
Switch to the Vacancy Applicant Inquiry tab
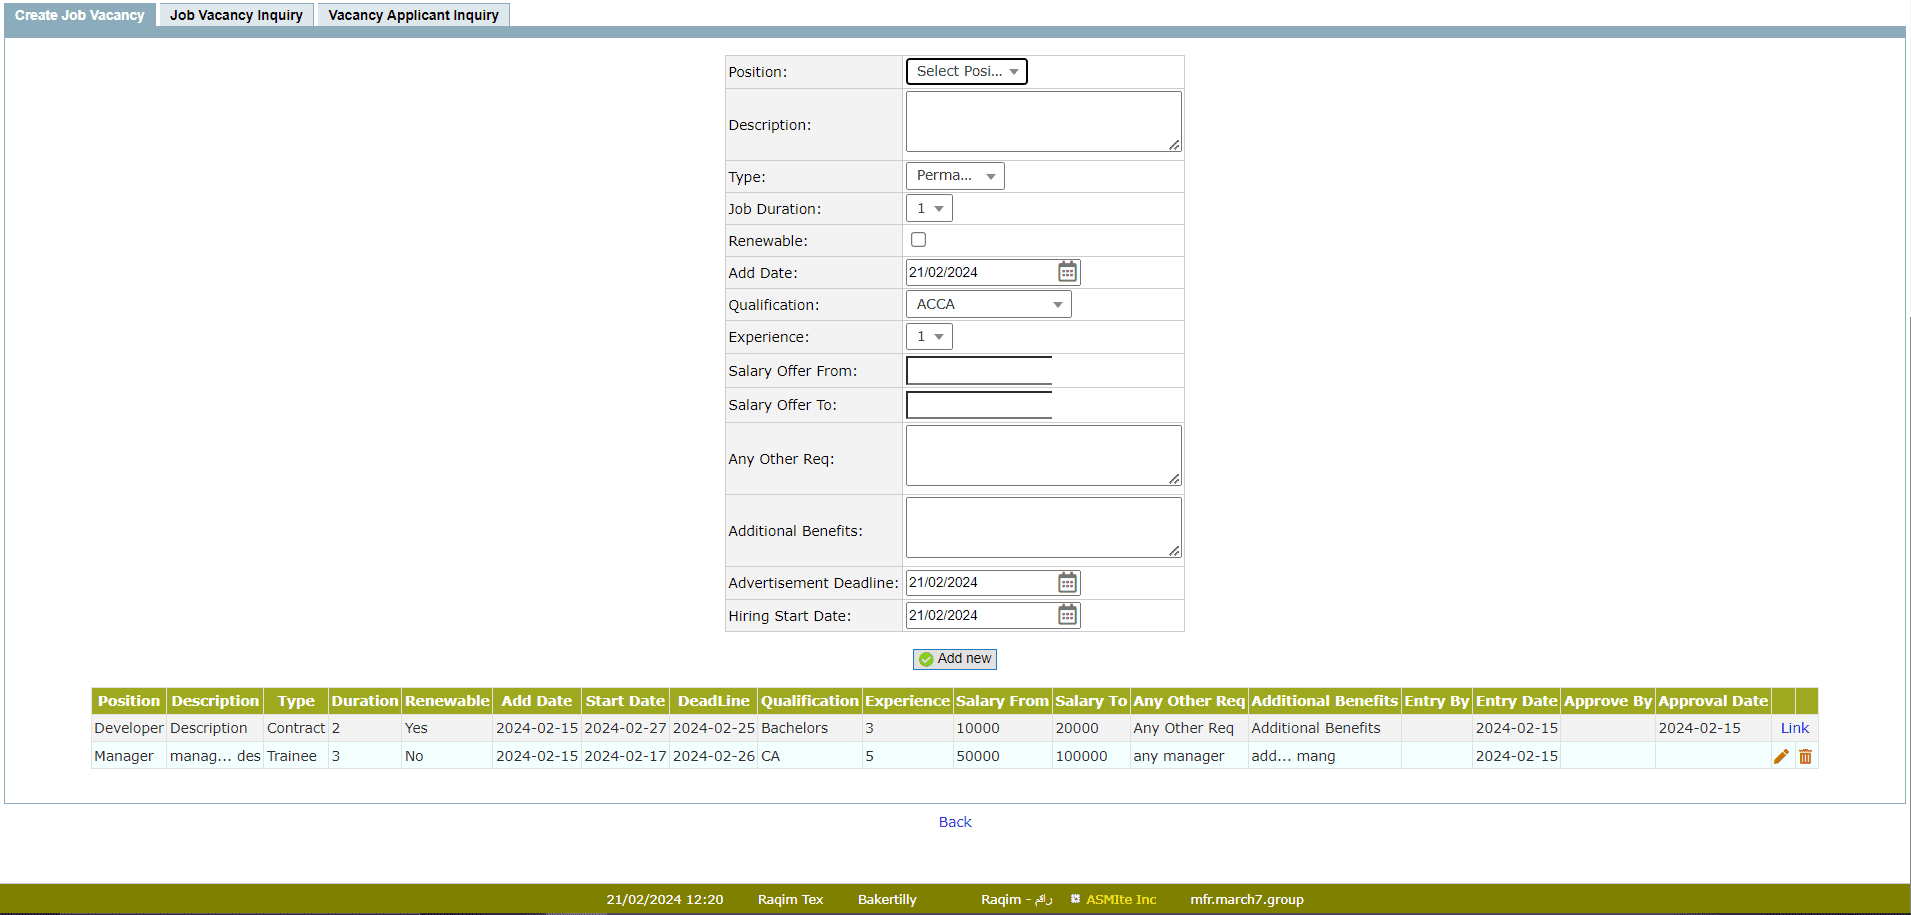[413, 15]
